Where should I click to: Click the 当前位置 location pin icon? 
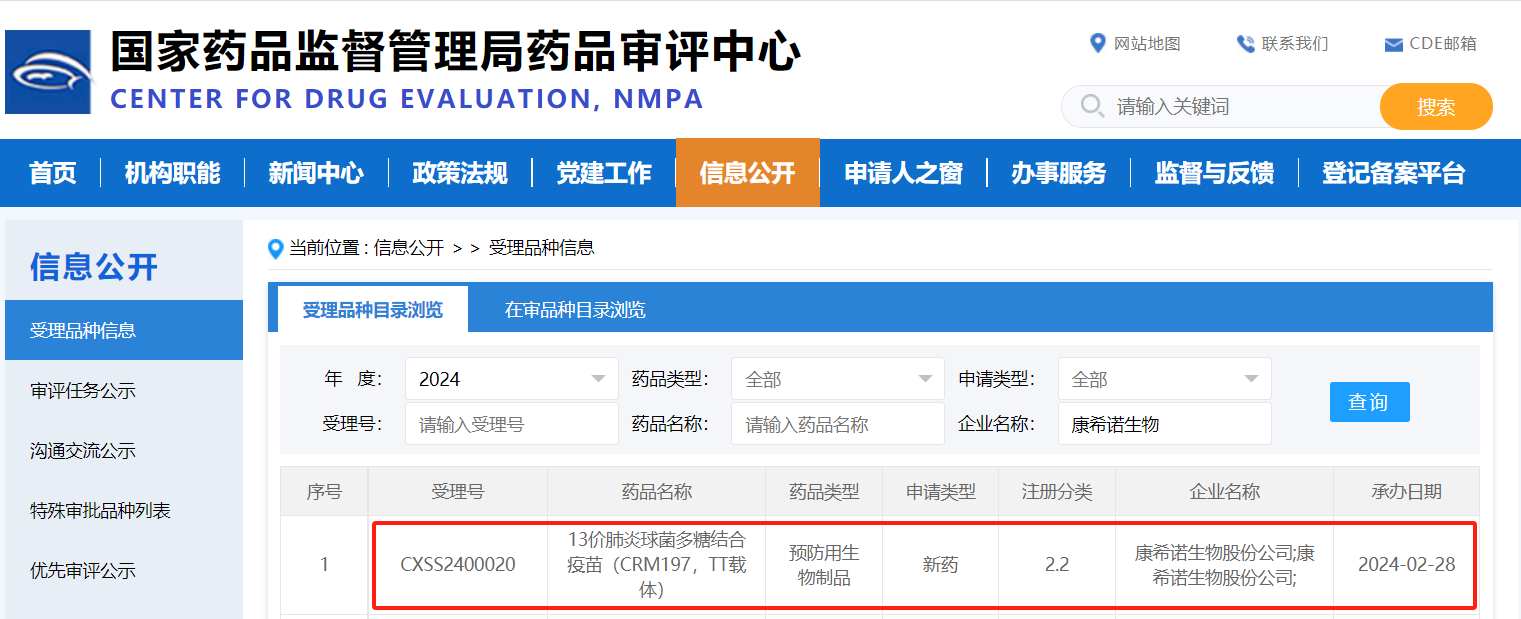pos(276,249)
